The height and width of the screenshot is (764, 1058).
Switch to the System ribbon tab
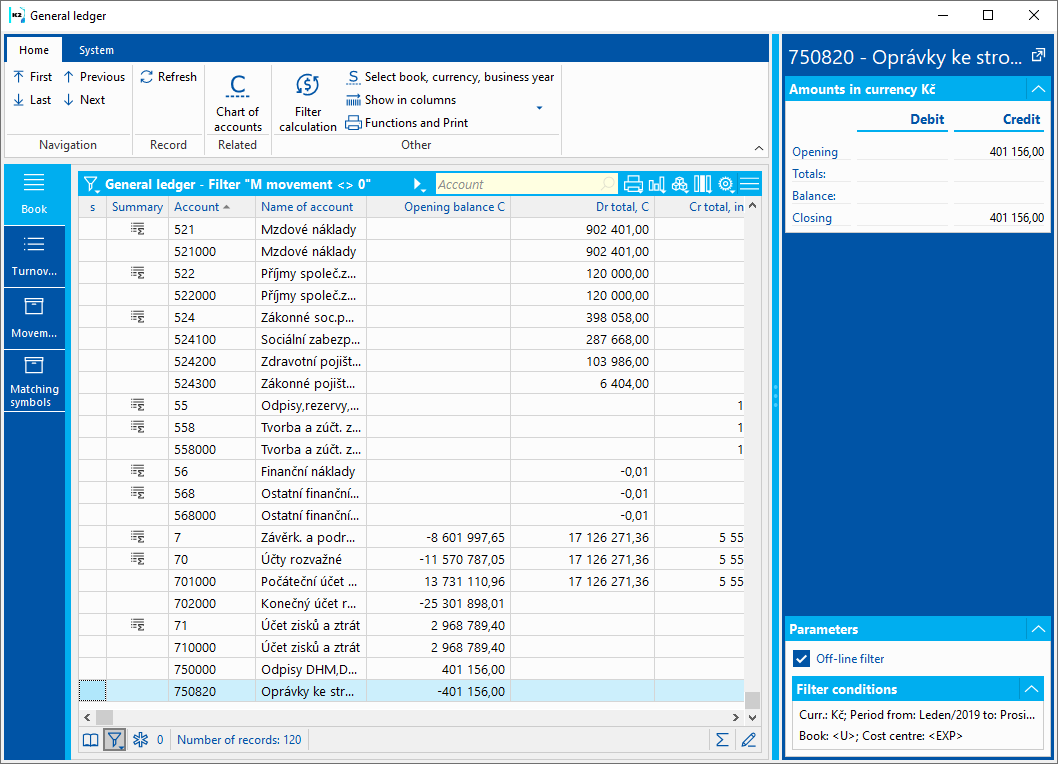(x=96, y=50)
